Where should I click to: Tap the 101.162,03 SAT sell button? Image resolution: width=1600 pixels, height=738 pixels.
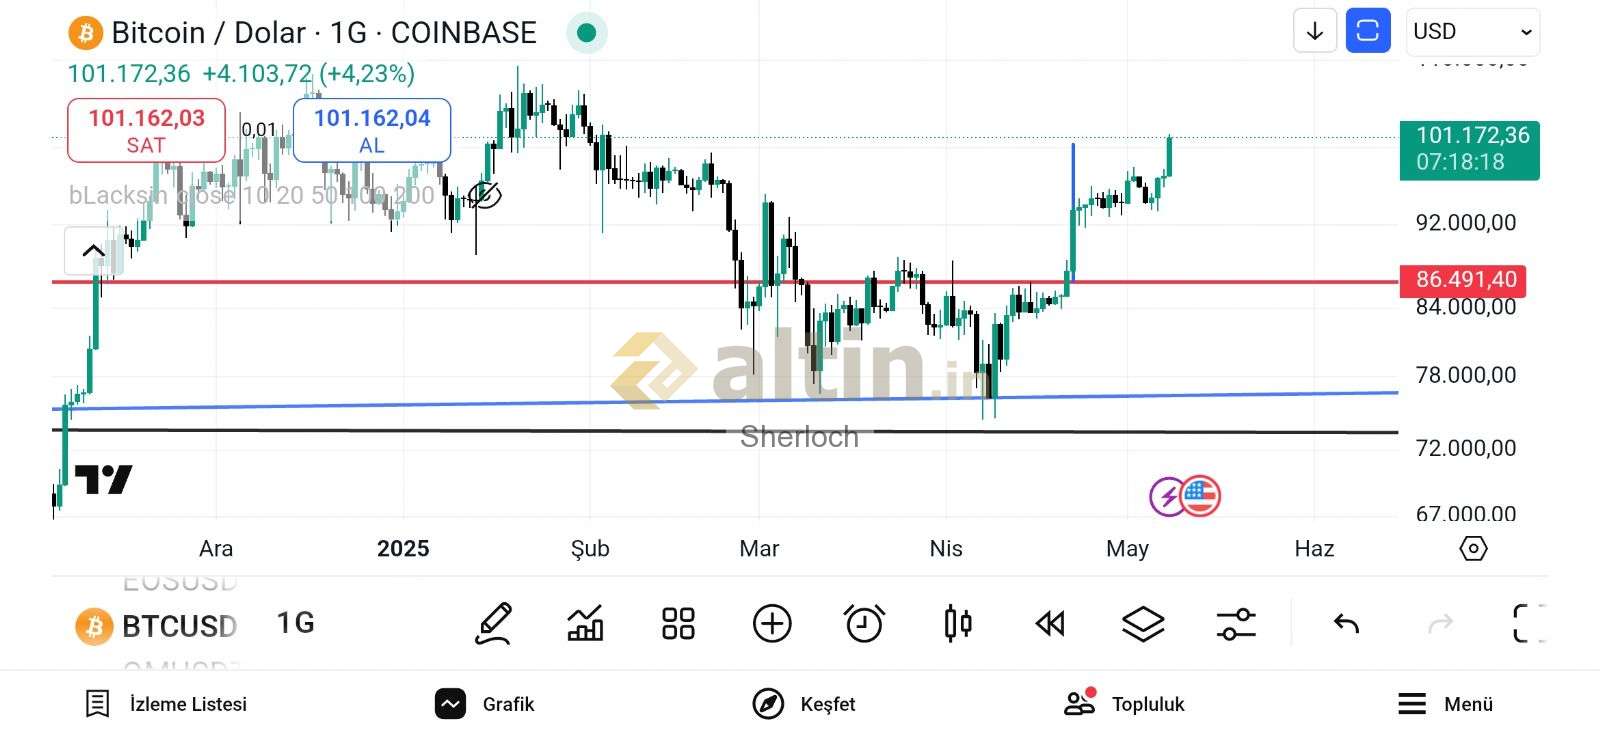[146, 130]
